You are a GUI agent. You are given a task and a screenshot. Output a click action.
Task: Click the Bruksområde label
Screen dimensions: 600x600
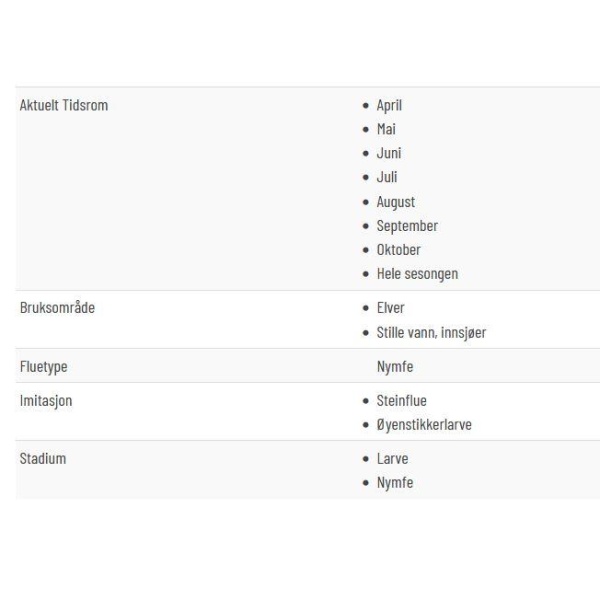click(57, 308)
